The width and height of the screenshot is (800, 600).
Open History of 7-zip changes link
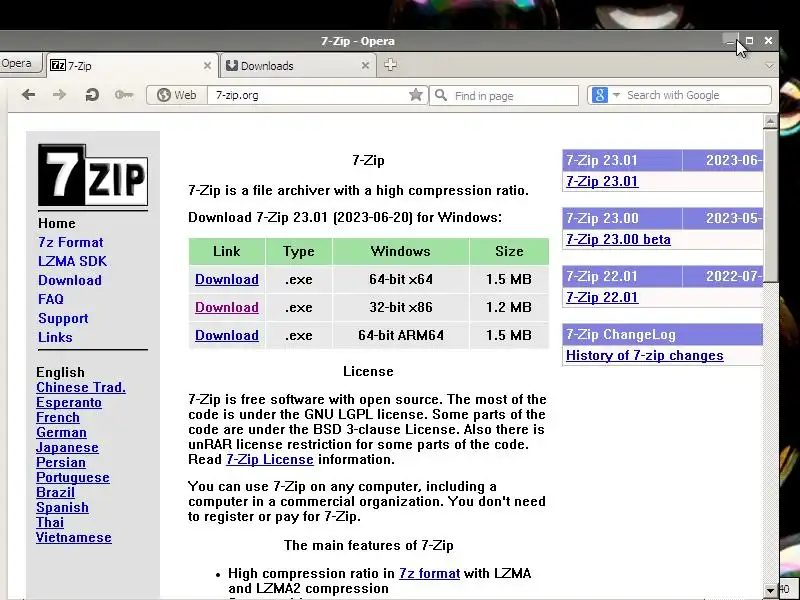click(644, 356)
